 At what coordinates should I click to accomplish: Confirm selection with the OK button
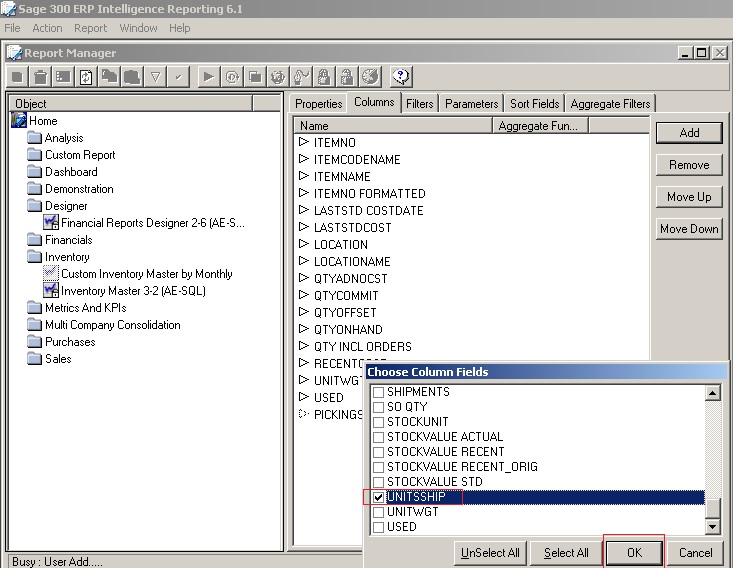(x=634, y=553)
